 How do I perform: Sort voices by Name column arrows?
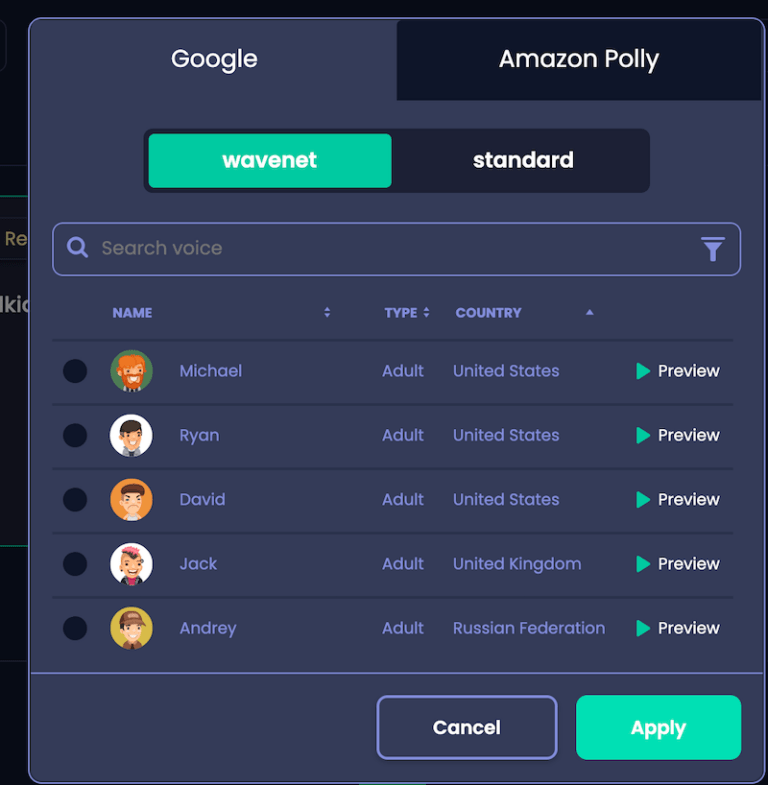click(327, 312)
